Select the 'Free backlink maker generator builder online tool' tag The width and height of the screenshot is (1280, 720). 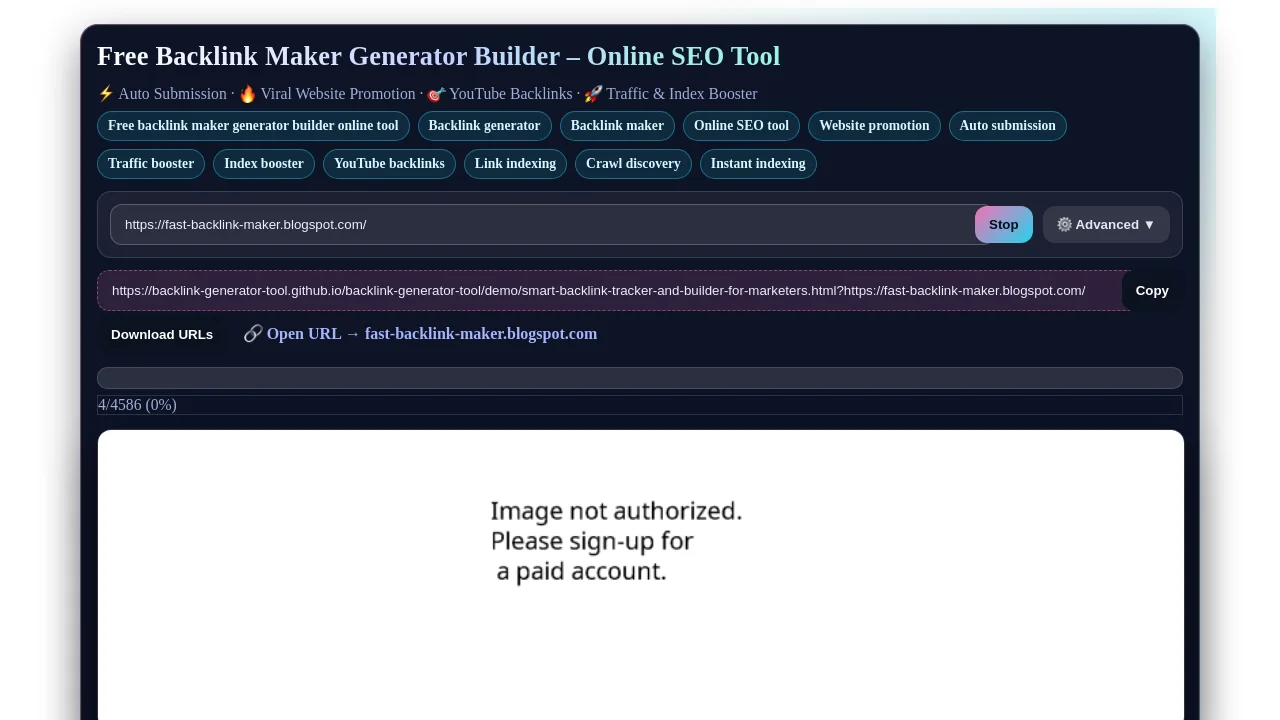(x=253, y=126)
